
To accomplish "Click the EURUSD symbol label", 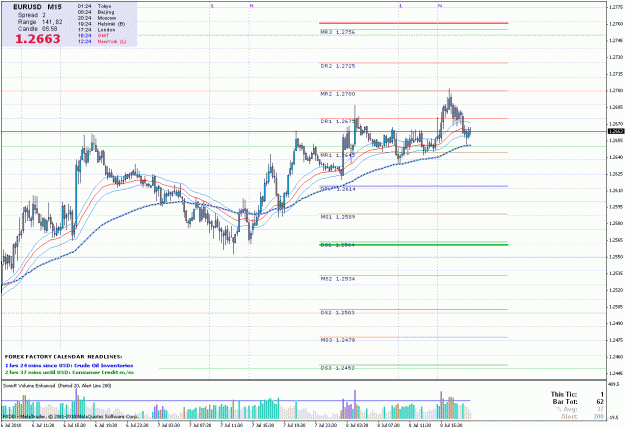I will pyautogui.click(x=28, y=7).
